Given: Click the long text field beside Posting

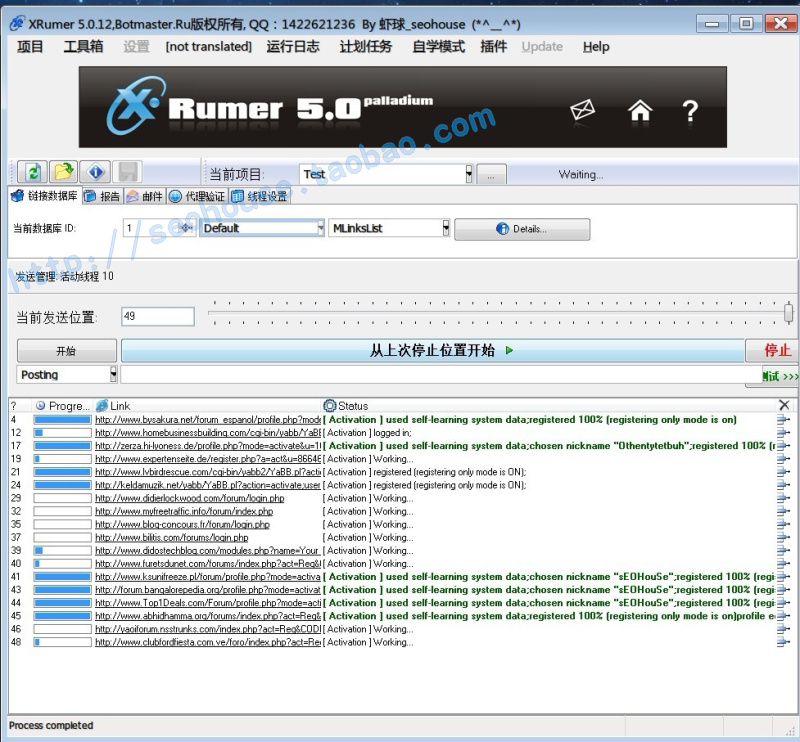Looking at the screenshot, I should pyautogui.click(x=441, y=375).
